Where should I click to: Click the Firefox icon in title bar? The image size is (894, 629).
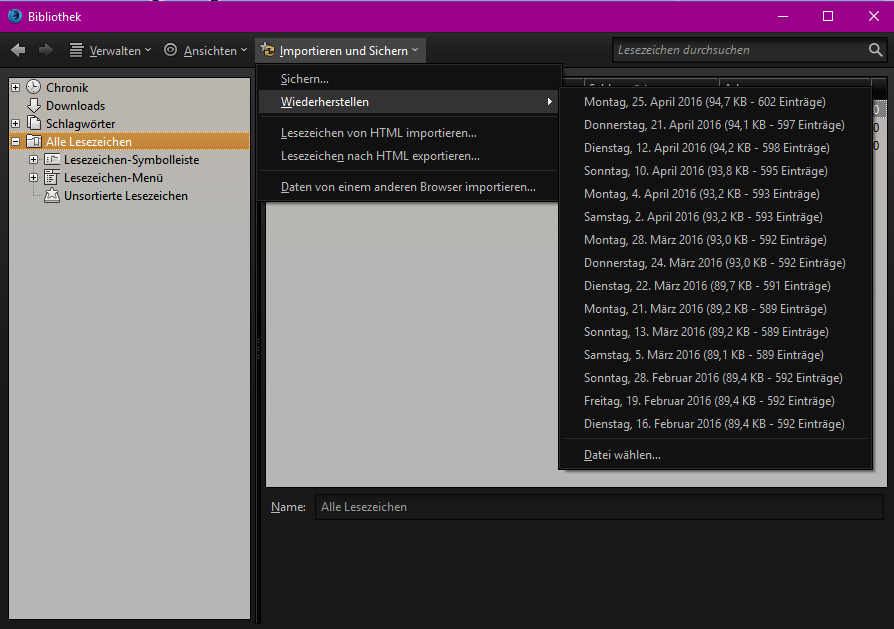pos(14,16)
